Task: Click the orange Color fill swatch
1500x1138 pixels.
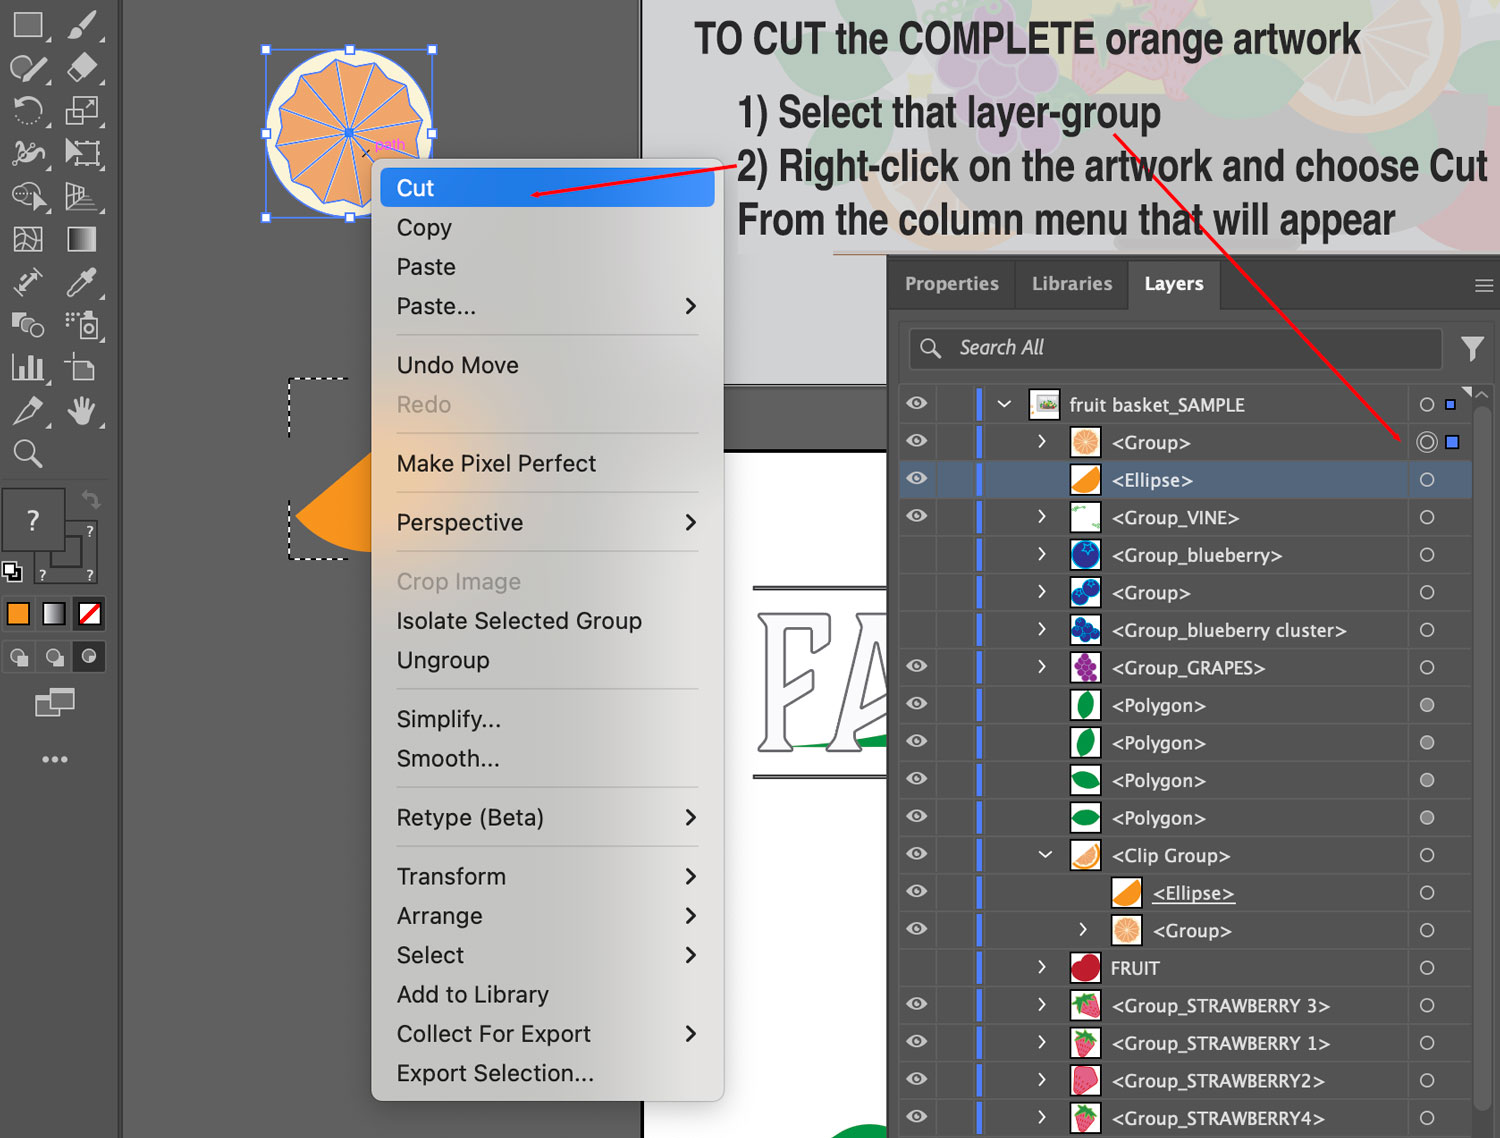Action: (18, 614)
